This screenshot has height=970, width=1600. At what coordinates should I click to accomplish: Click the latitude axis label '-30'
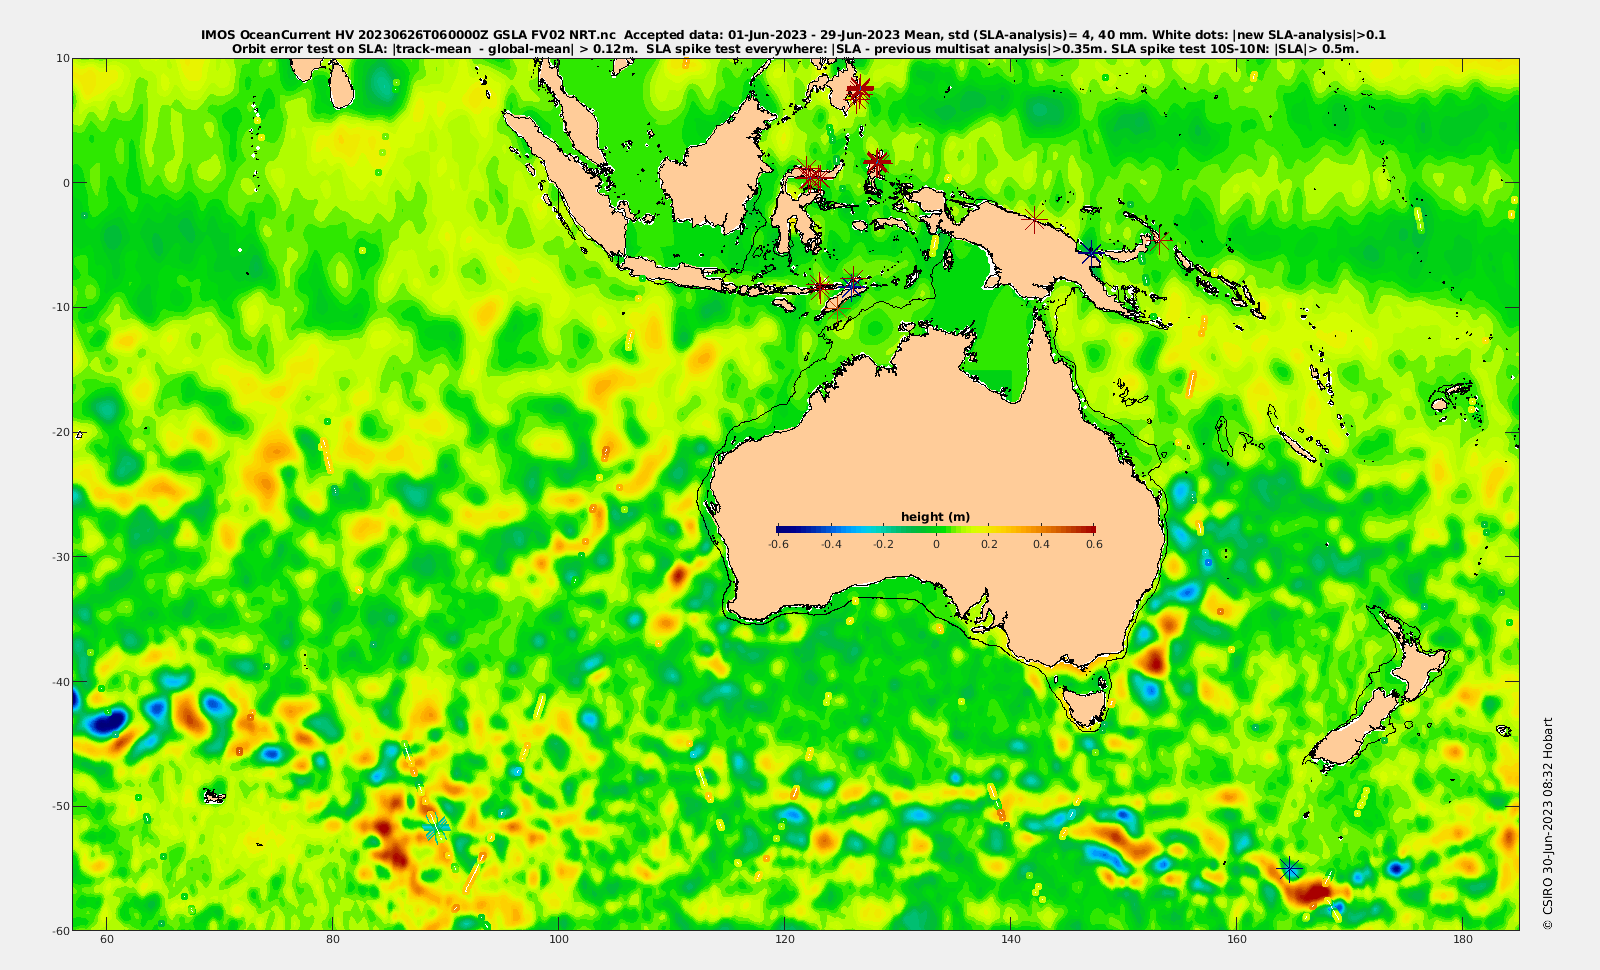pyautogui.click(x=61, y=557)
